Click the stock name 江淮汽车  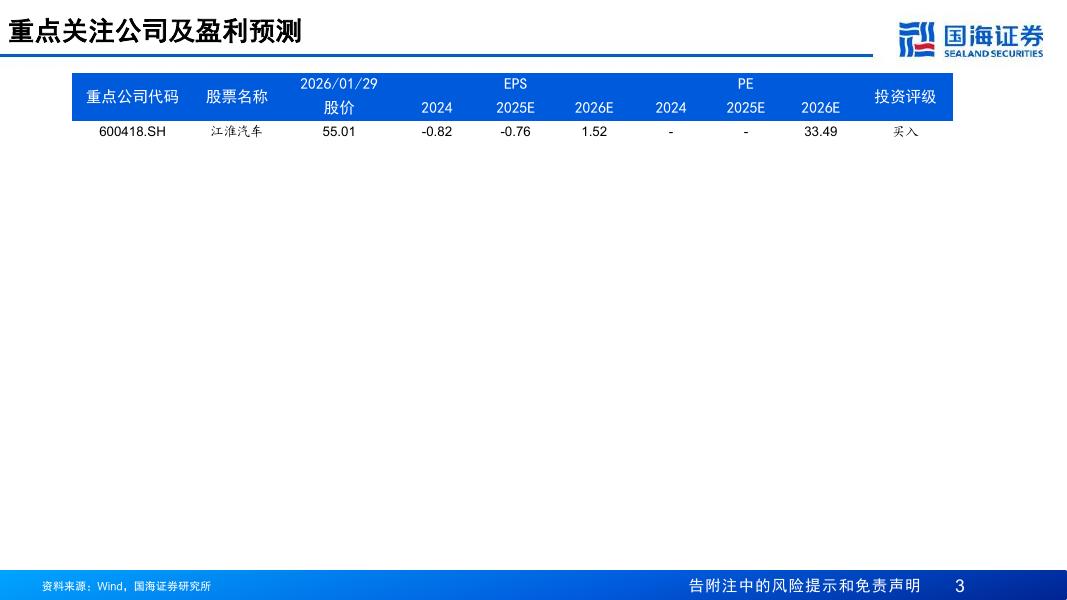236,131
